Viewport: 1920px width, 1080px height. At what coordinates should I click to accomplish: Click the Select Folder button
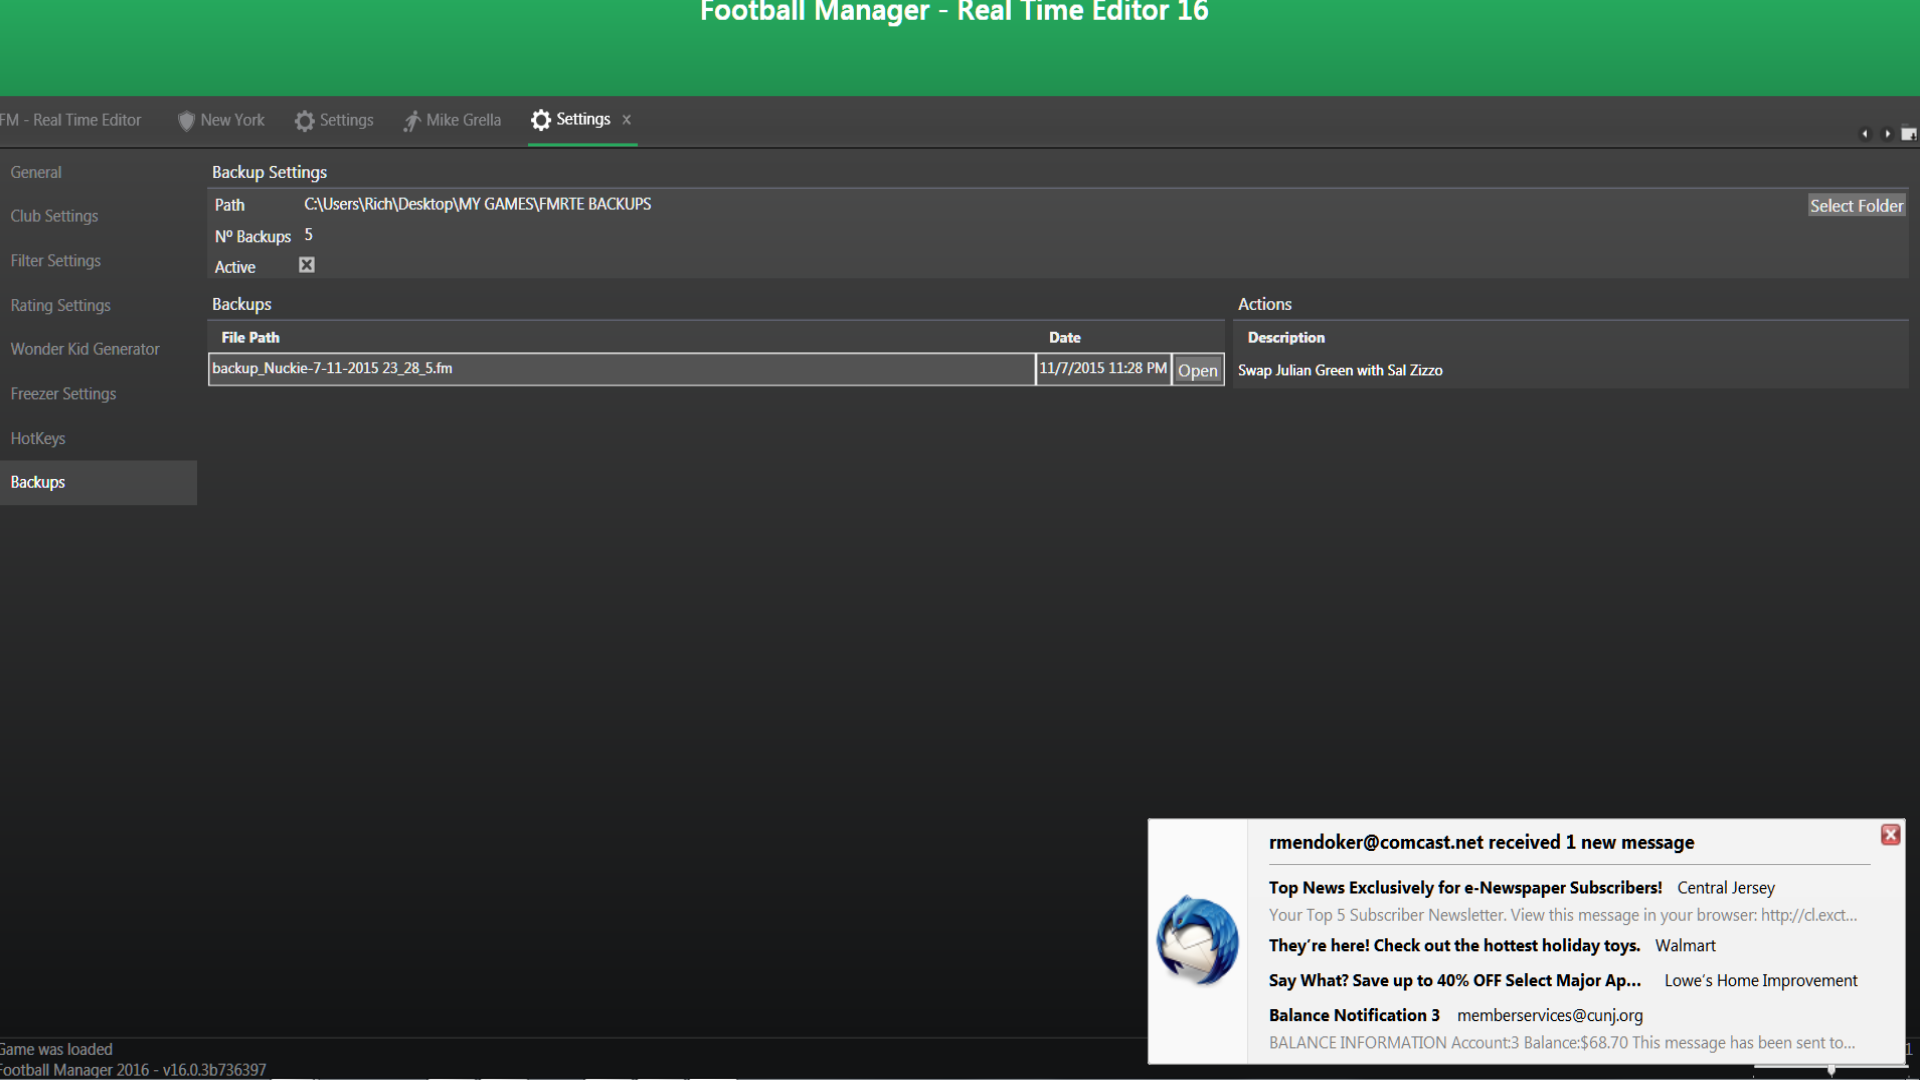pyautogui.click(x=1856, y=205)
